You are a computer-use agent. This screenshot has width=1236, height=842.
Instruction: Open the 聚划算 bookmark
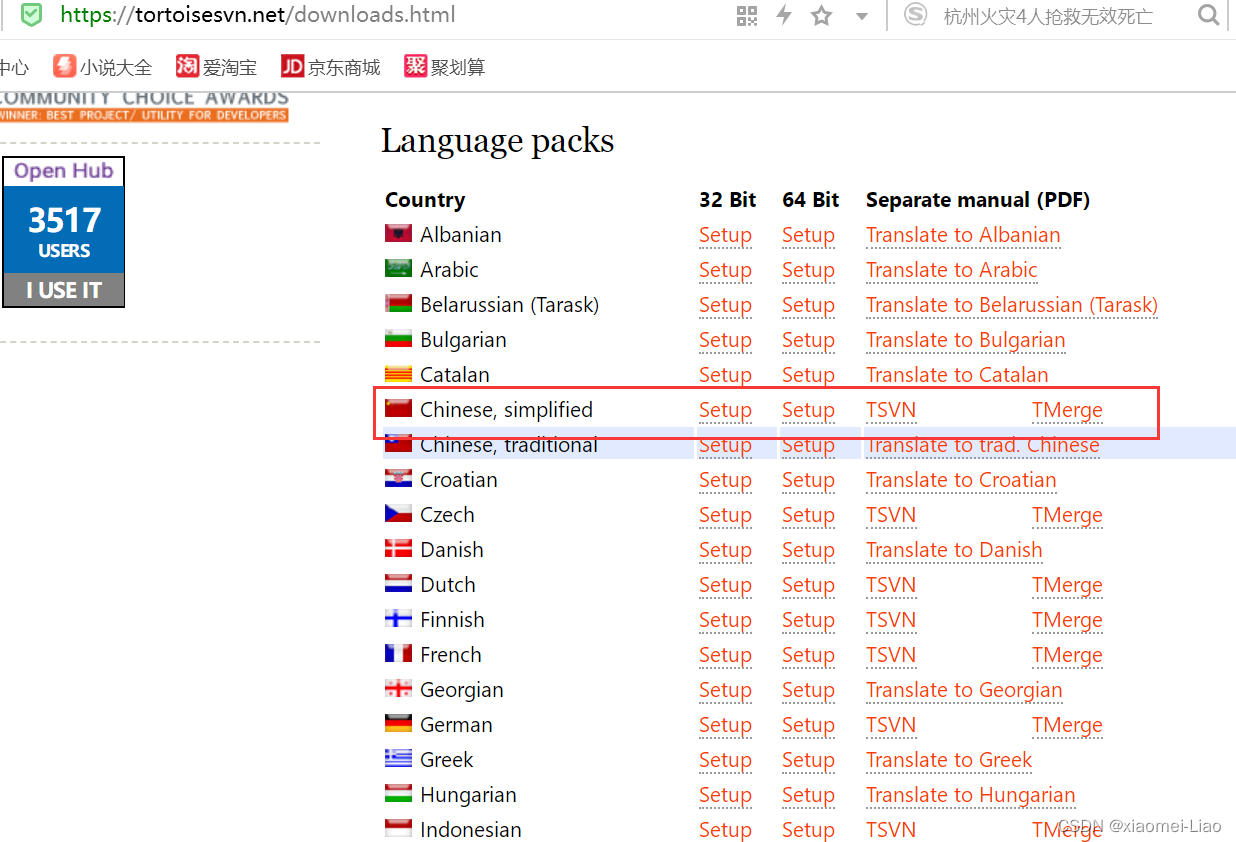point(445,67)
